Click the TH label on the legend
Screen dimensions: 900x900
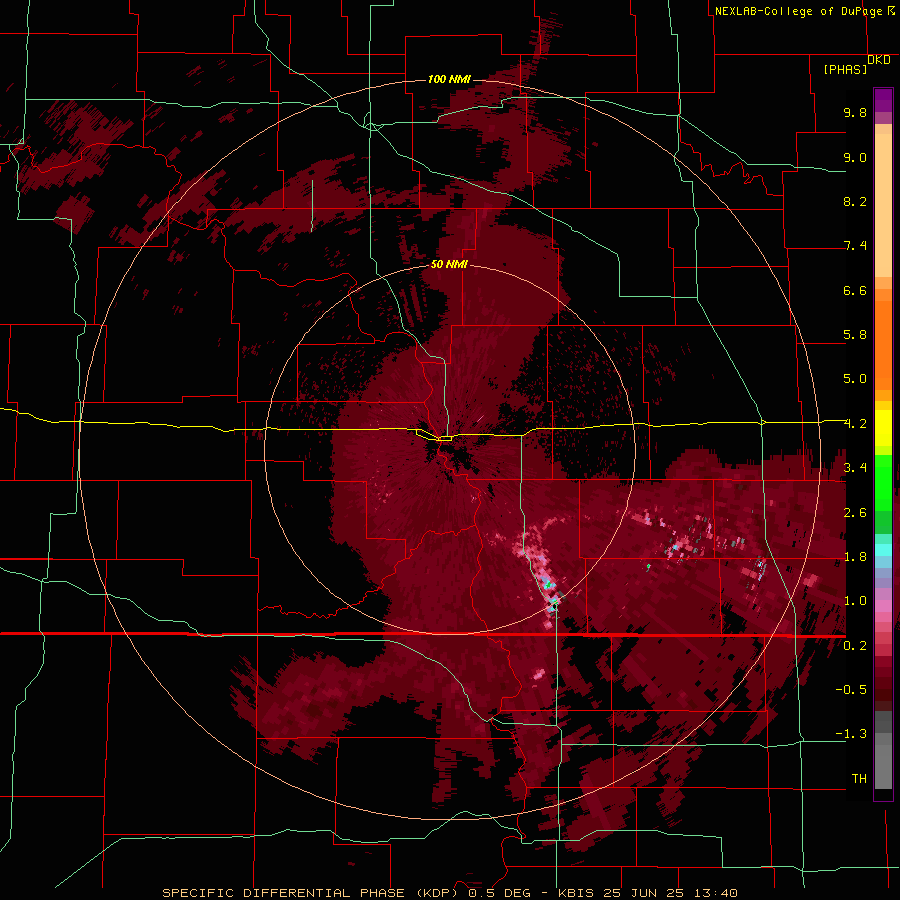(859, 779)
